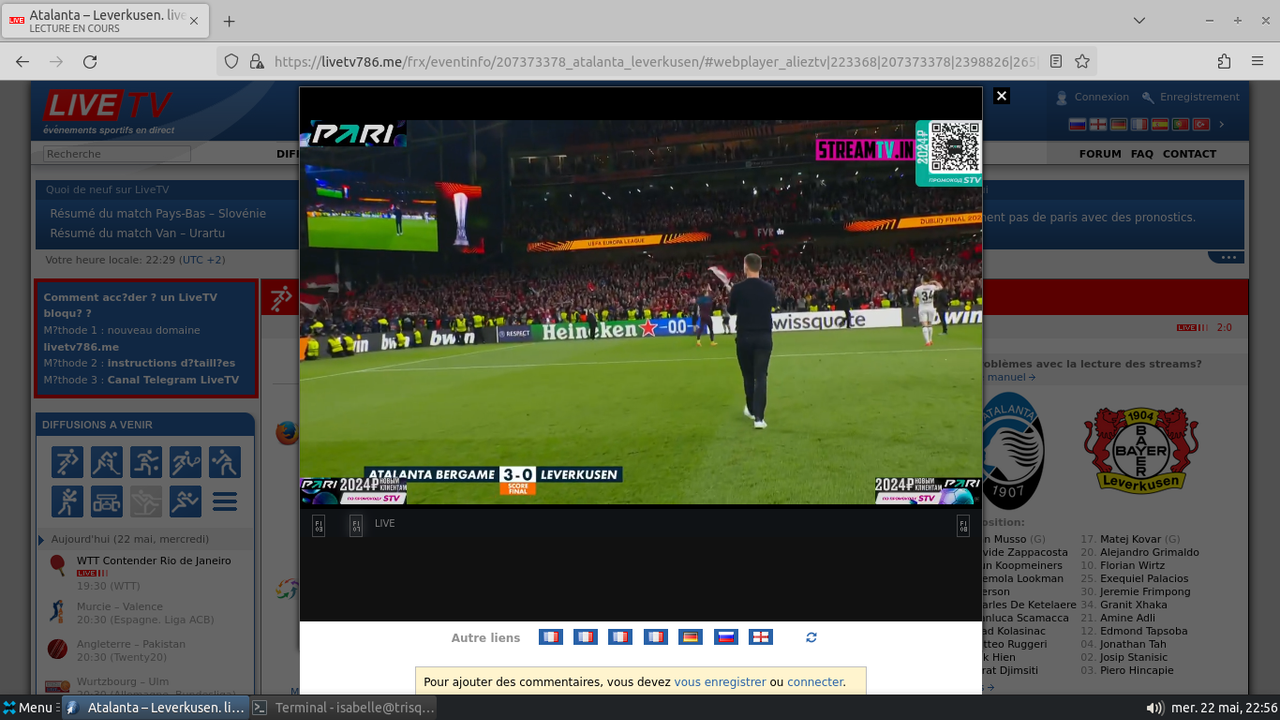Open a new browser tab

229,21
